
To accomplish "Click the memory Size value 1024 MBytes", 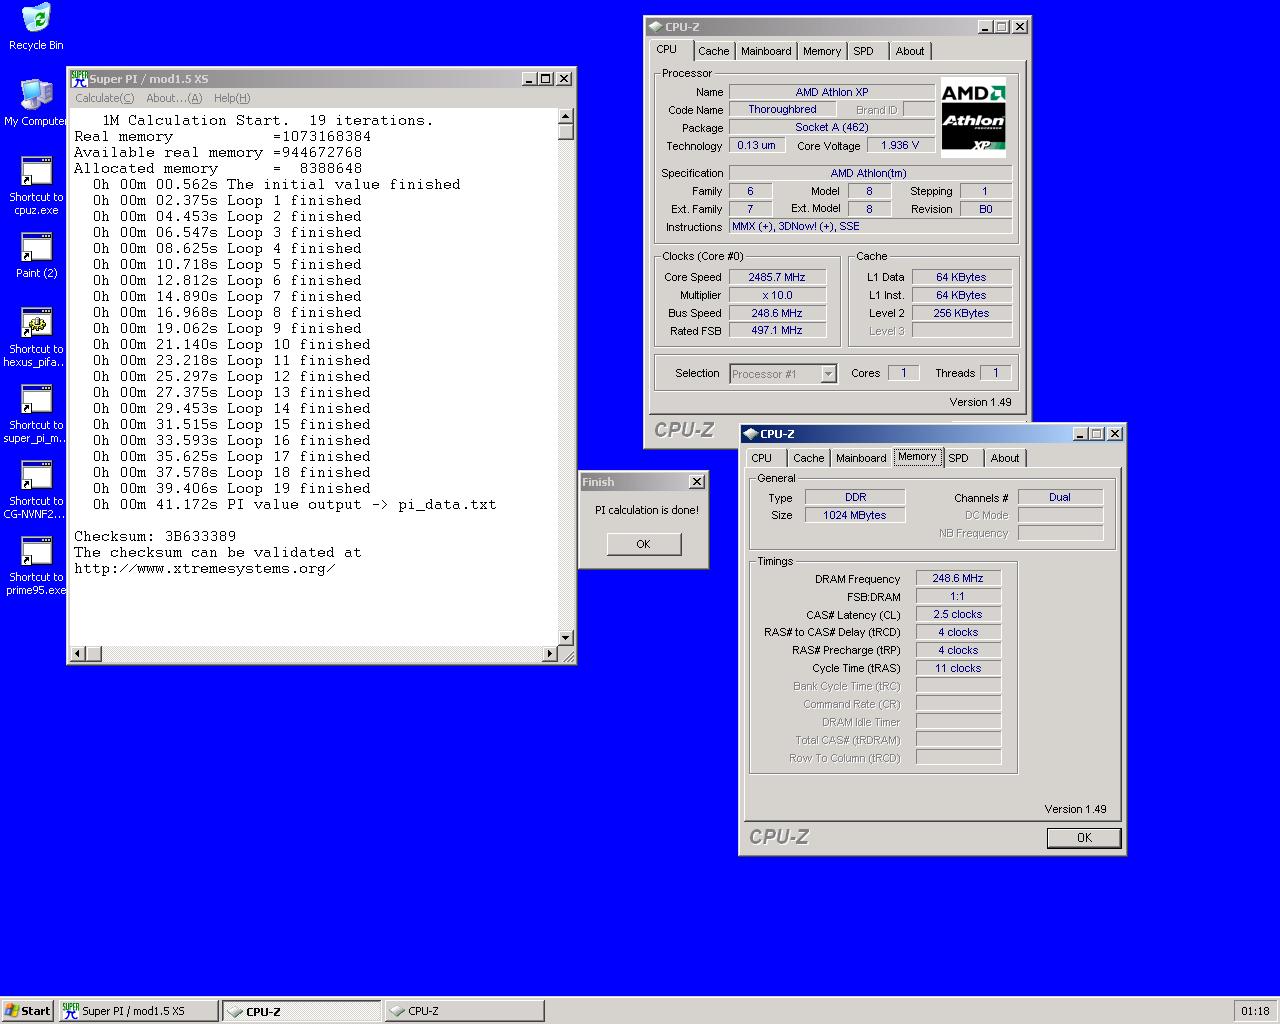I will click(x=855, y=515).
